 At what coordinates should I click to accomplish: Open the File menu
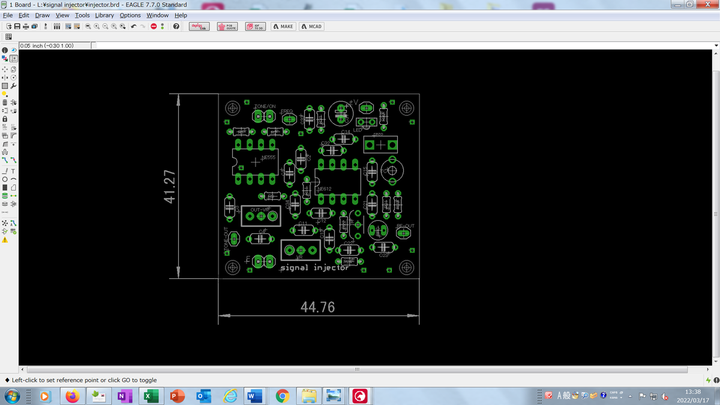click(x=8, y=15)
